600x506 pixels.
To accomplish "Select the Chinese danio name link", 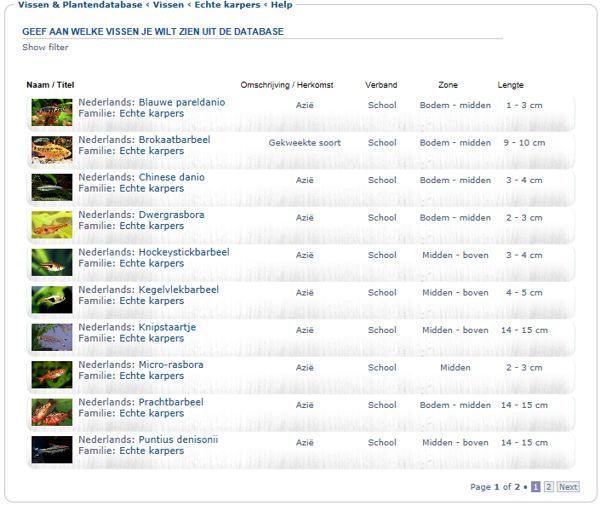I will click(171, 177).
